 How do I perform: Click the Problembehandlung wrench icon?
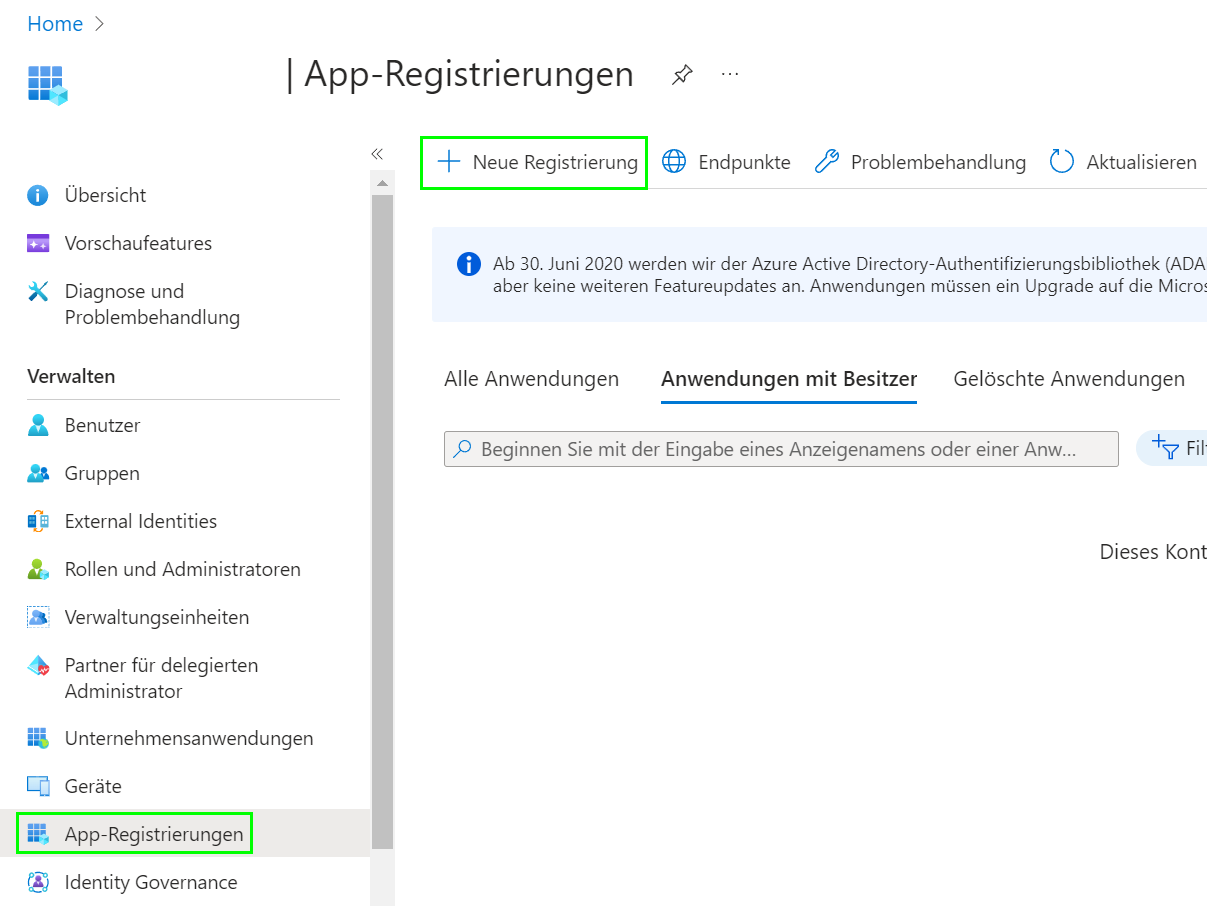click(827, 162)
